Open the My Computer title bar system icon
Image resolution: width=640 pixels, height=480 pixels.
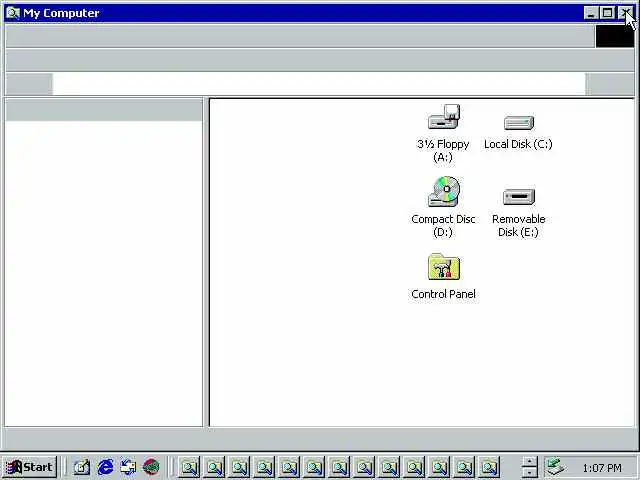pyautogui.click(x=13, y=13)
